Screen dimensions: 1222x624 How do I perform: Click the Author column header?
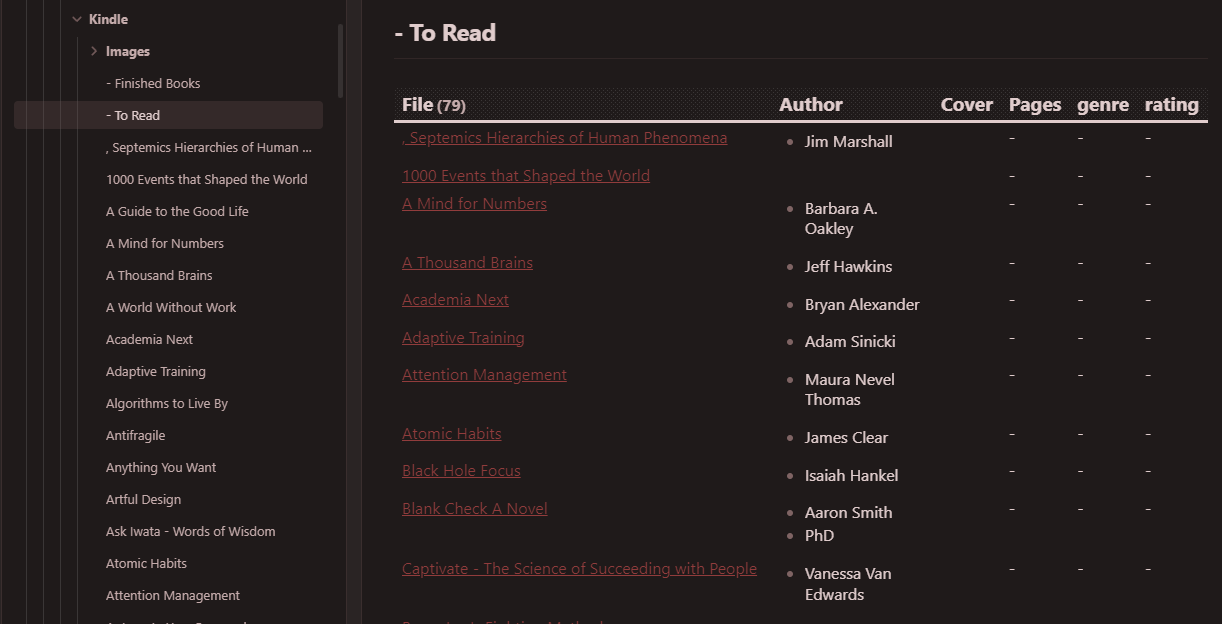tap(811, 105)
